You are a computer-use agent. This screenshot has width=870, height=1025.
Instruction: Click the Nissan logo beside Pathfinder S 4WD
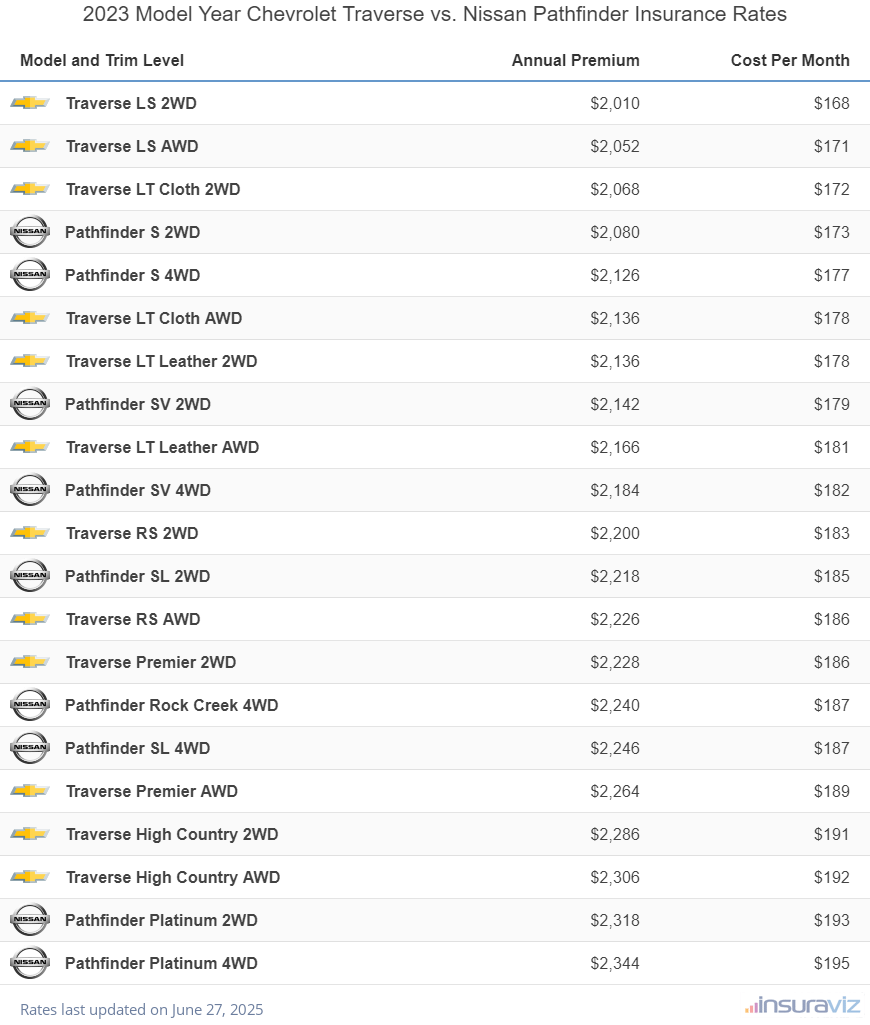30,275
